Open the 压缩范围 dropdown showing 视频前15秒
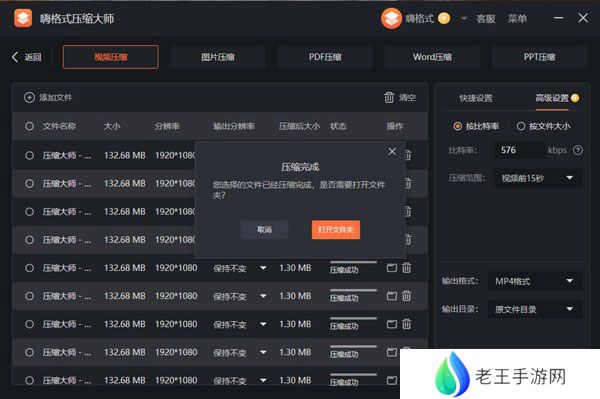600x399 pixels. pos(538,178)
